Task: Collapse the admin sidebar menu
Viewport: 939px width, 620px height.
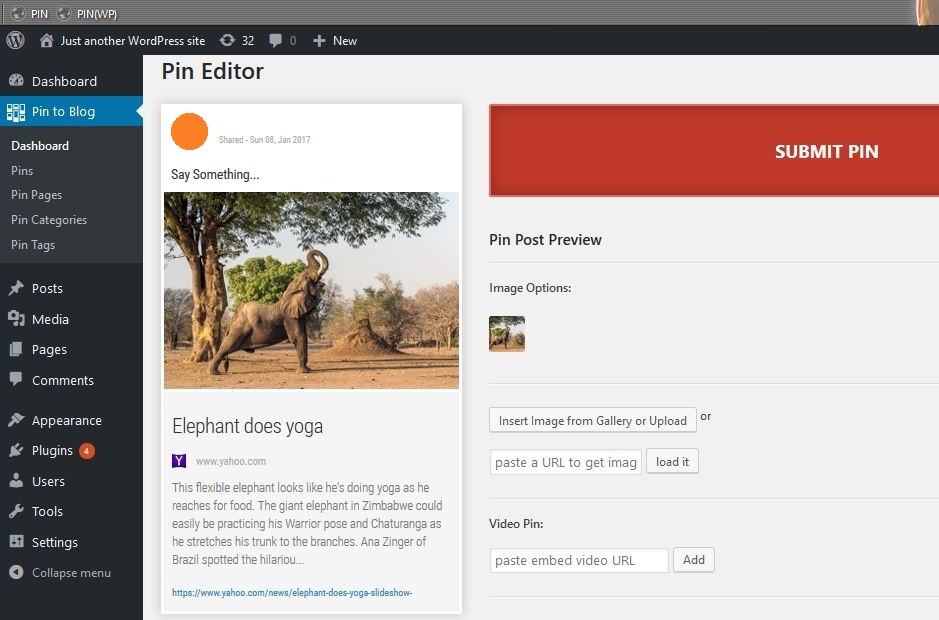Action: pyautogui.click(x=71, y=573)
